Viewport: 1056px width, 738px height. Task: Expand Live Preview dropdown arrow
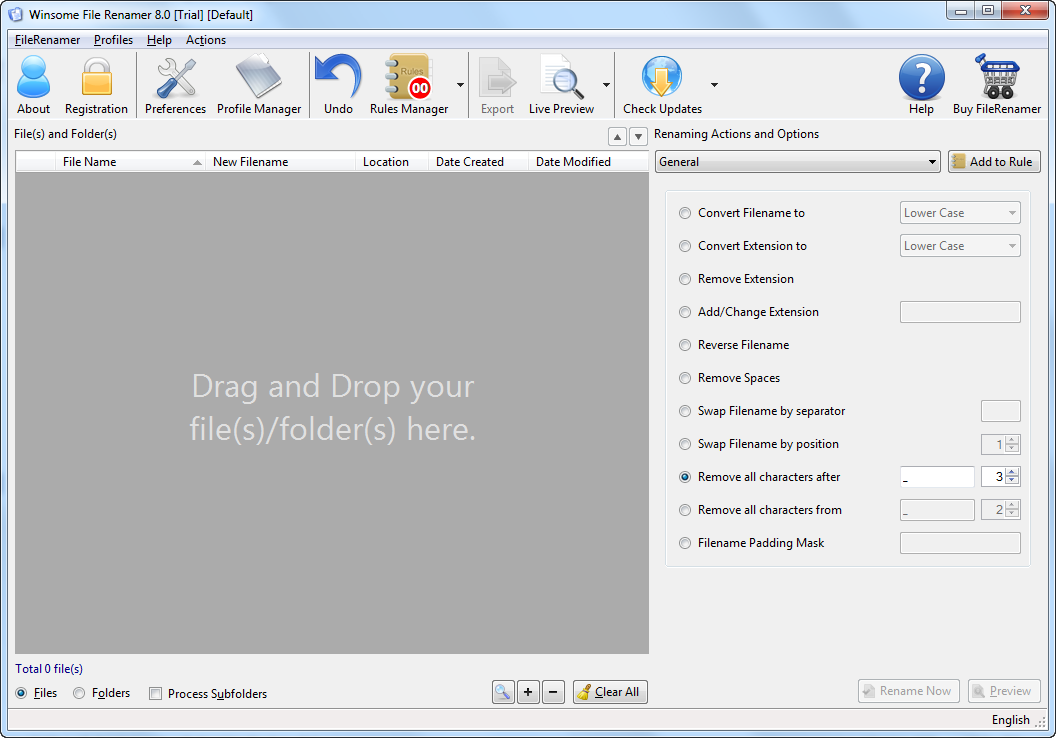[x=606, y=85]
